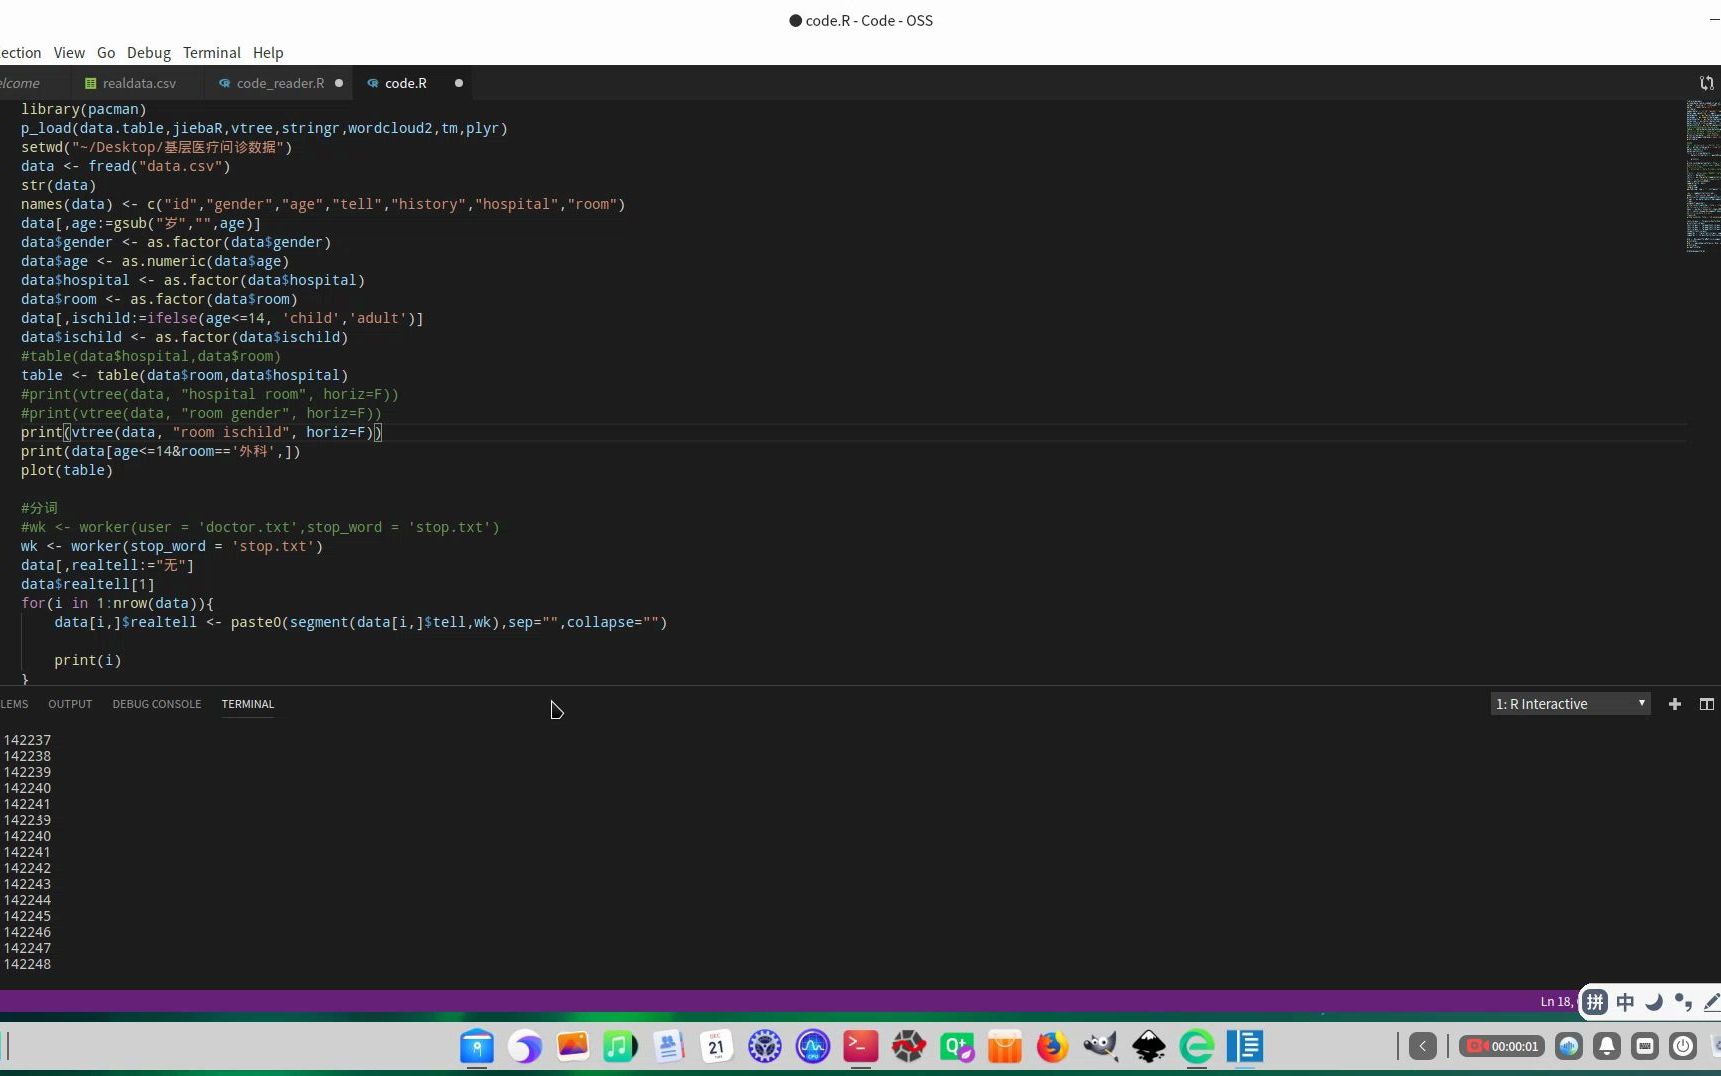
Task: Click the for(i in 1:nrow(data)) line
Action: tap(117, 603)
